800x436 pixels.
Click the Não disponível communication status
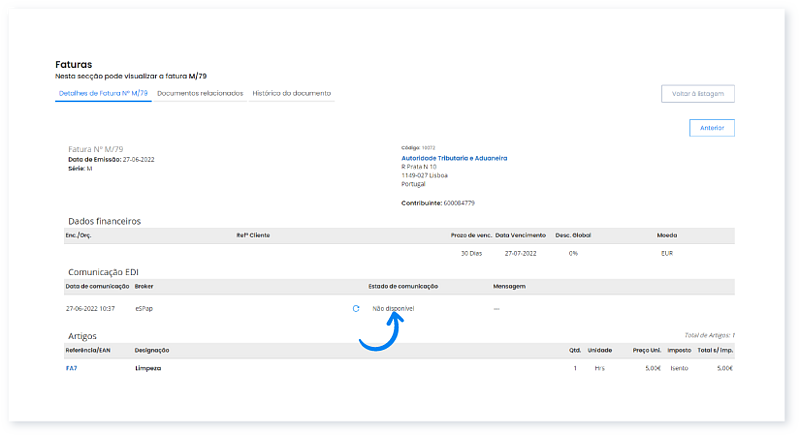(393, 308)
